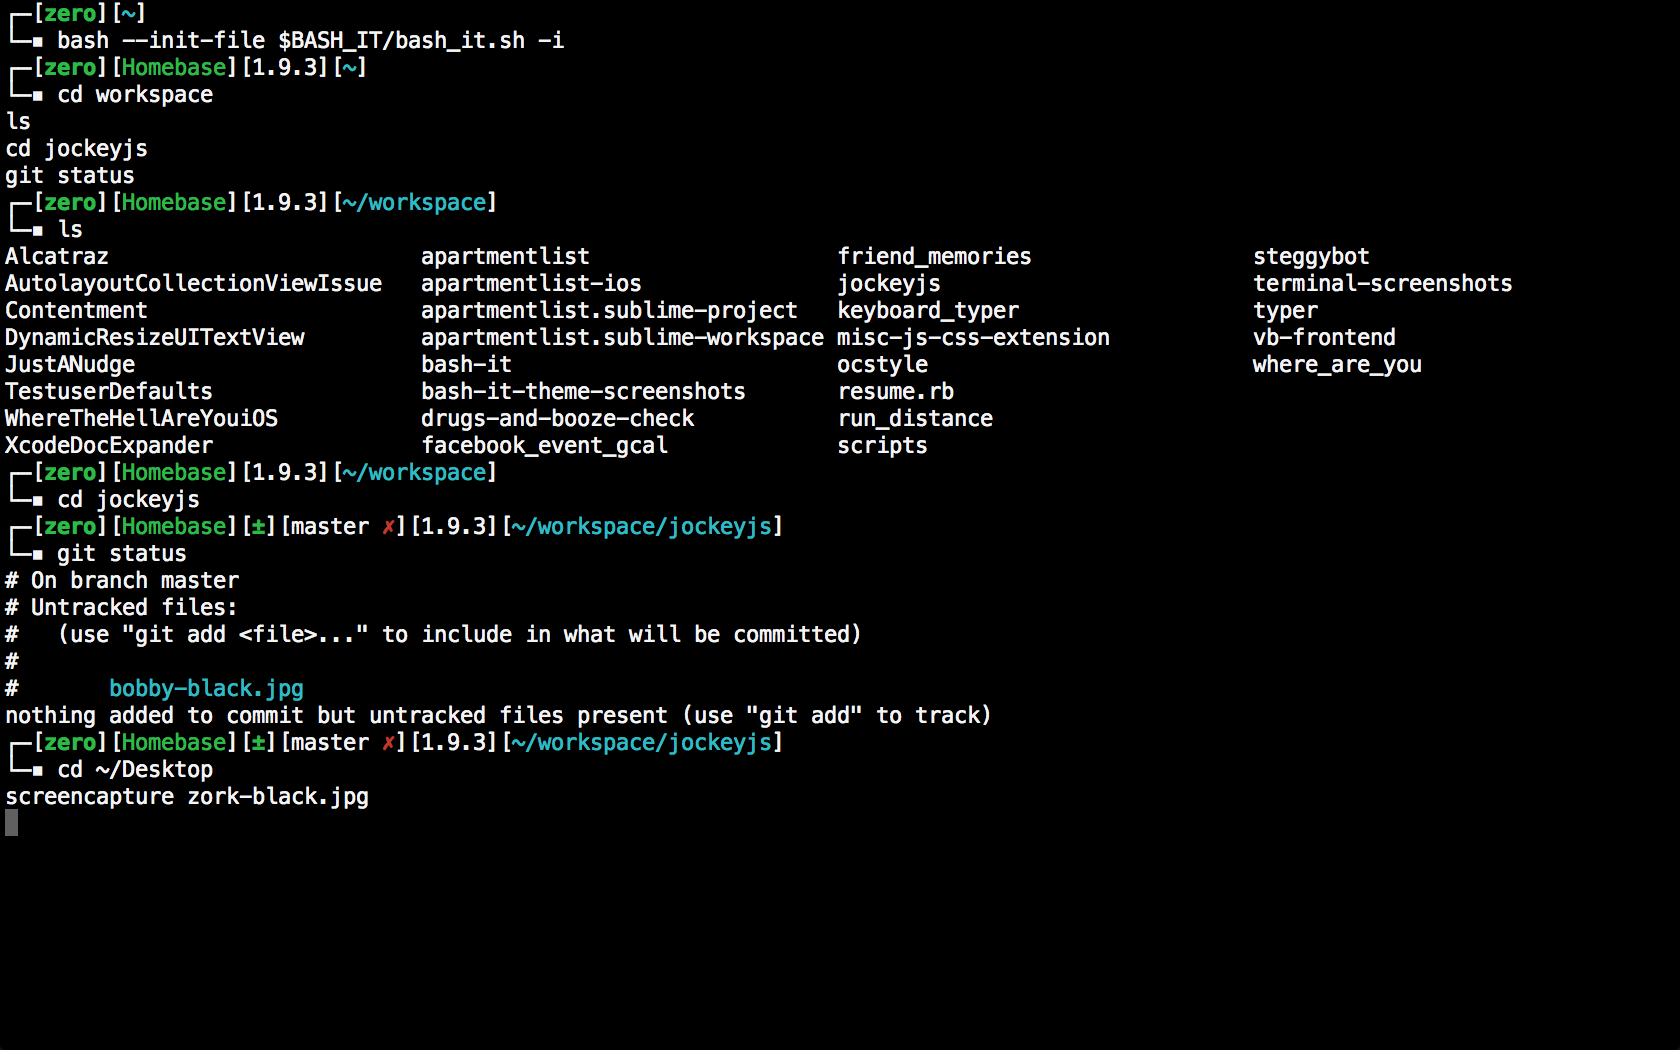Click the cd ~/Desktop command
This screenshot has width=1680, height=1050.
[135, 769]
